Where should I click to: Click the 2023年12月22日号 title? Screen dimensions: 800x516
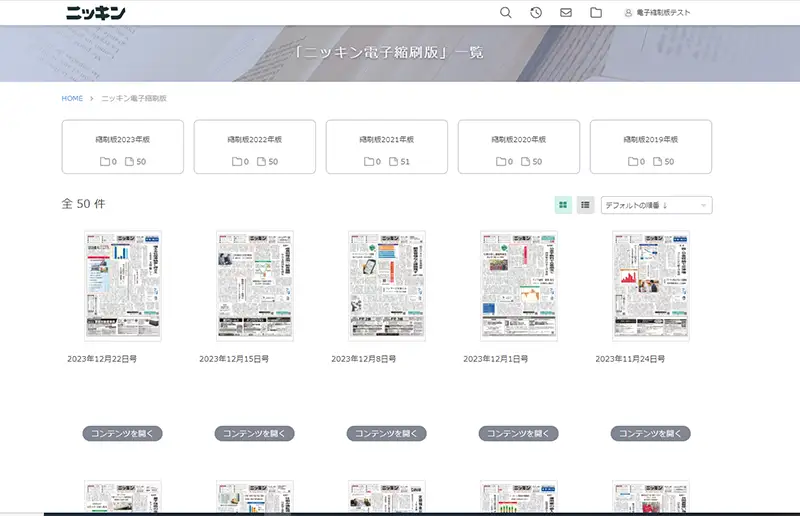click(102, 359)
